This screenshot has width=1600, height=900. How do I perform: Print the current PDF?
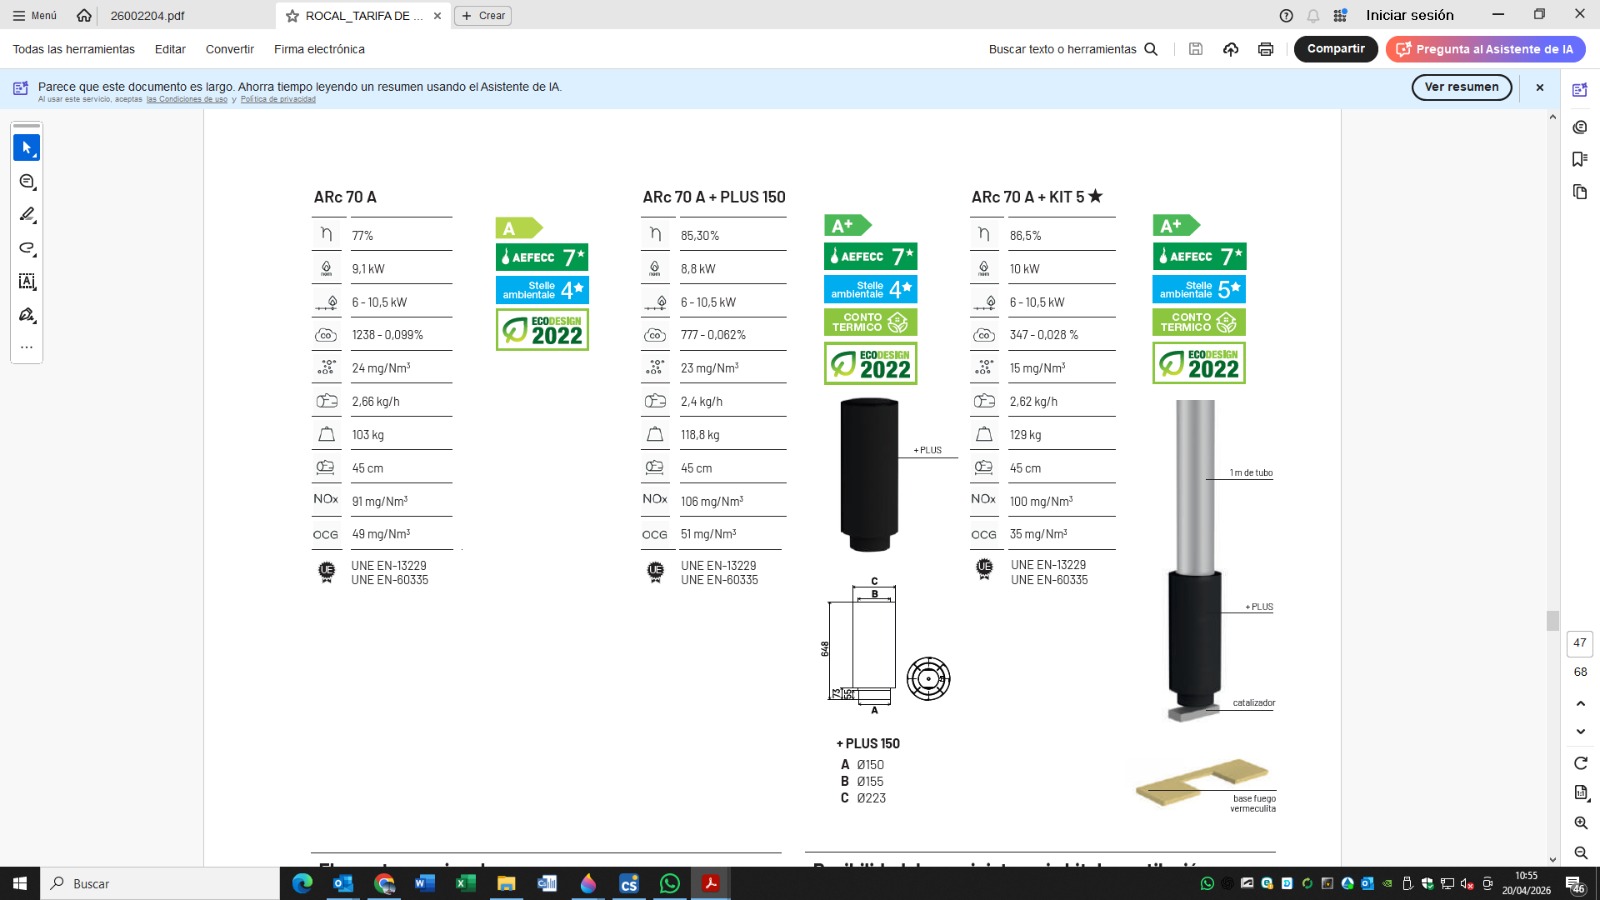[x=1266, y=49]
